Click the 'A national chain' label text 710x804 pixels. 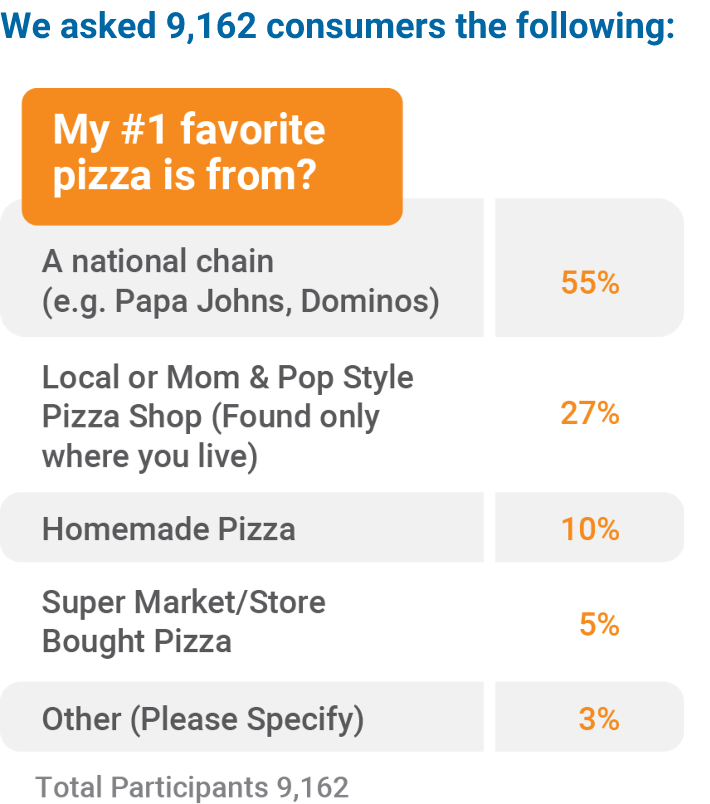point(158,261)
